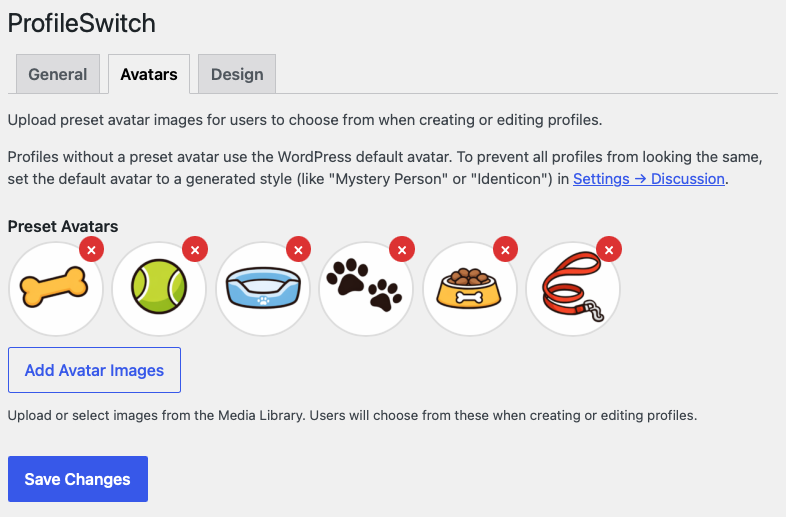Click the Preset Avatars section label
Image resolution: width=786 pixels, height=517 pixels.
click(x=63, y=226)
